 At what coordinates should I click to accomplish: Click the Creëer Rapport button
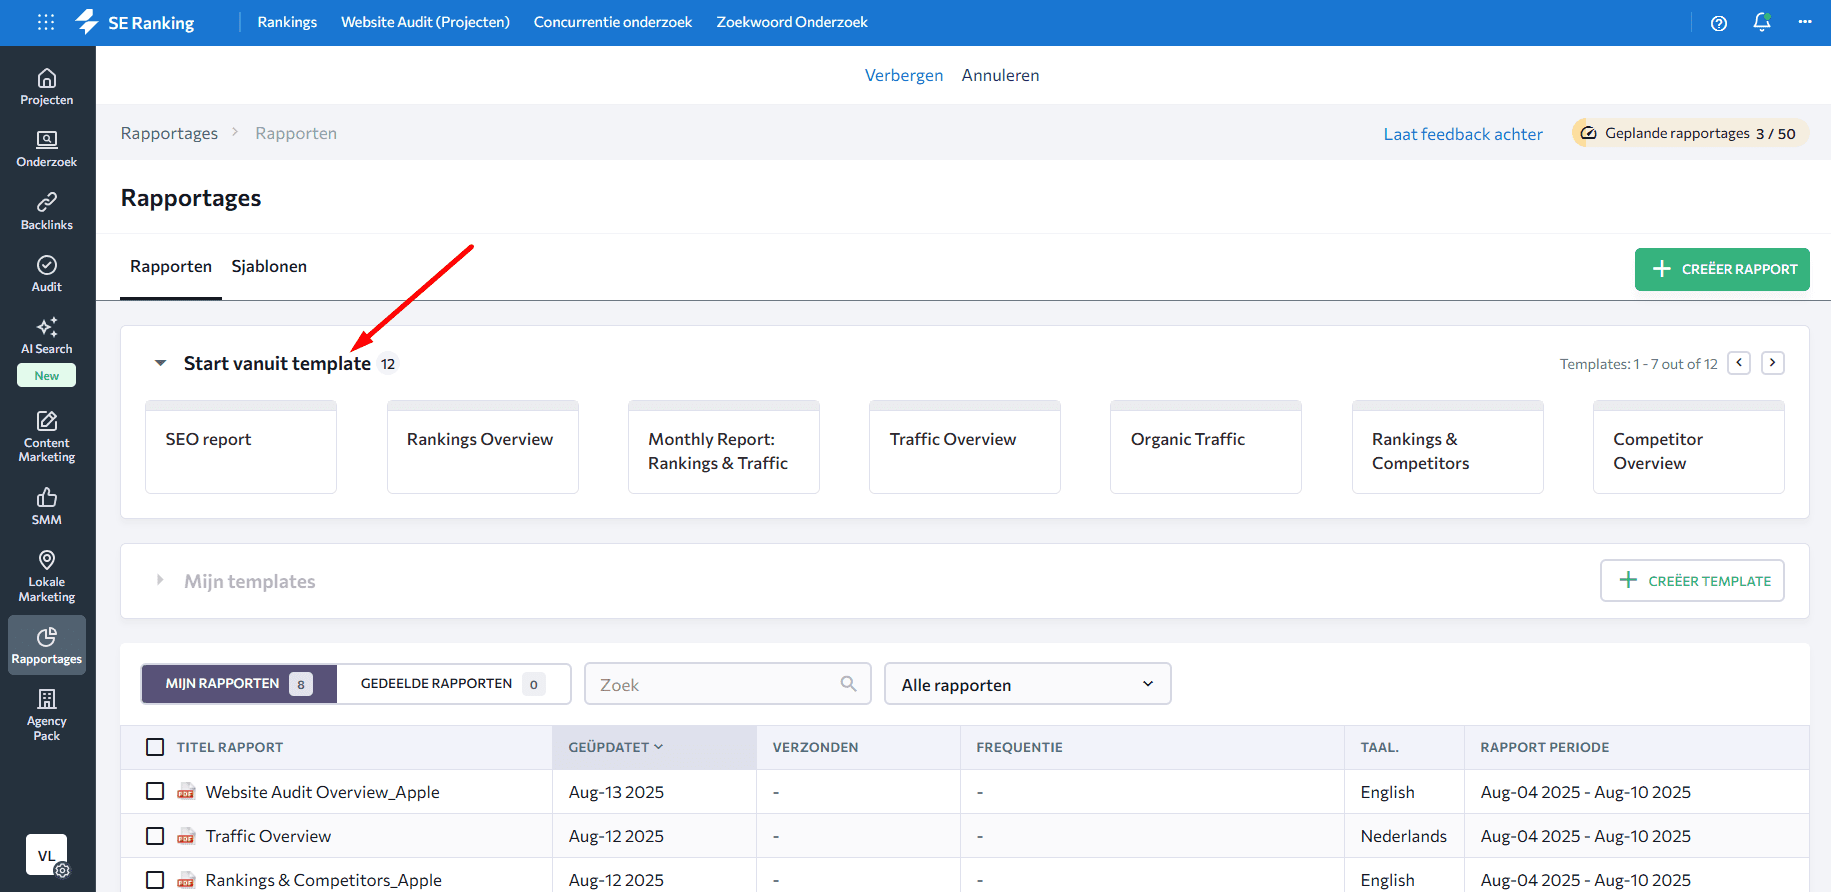pos(1722,269)
